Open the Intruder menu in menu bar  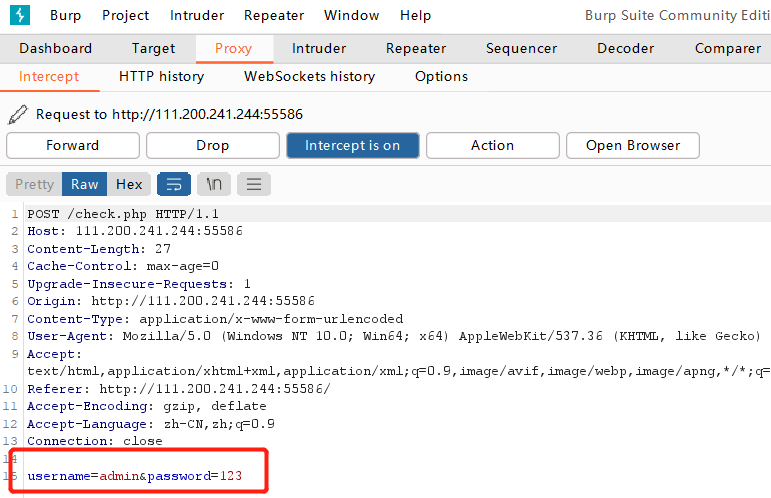point(197,15)
